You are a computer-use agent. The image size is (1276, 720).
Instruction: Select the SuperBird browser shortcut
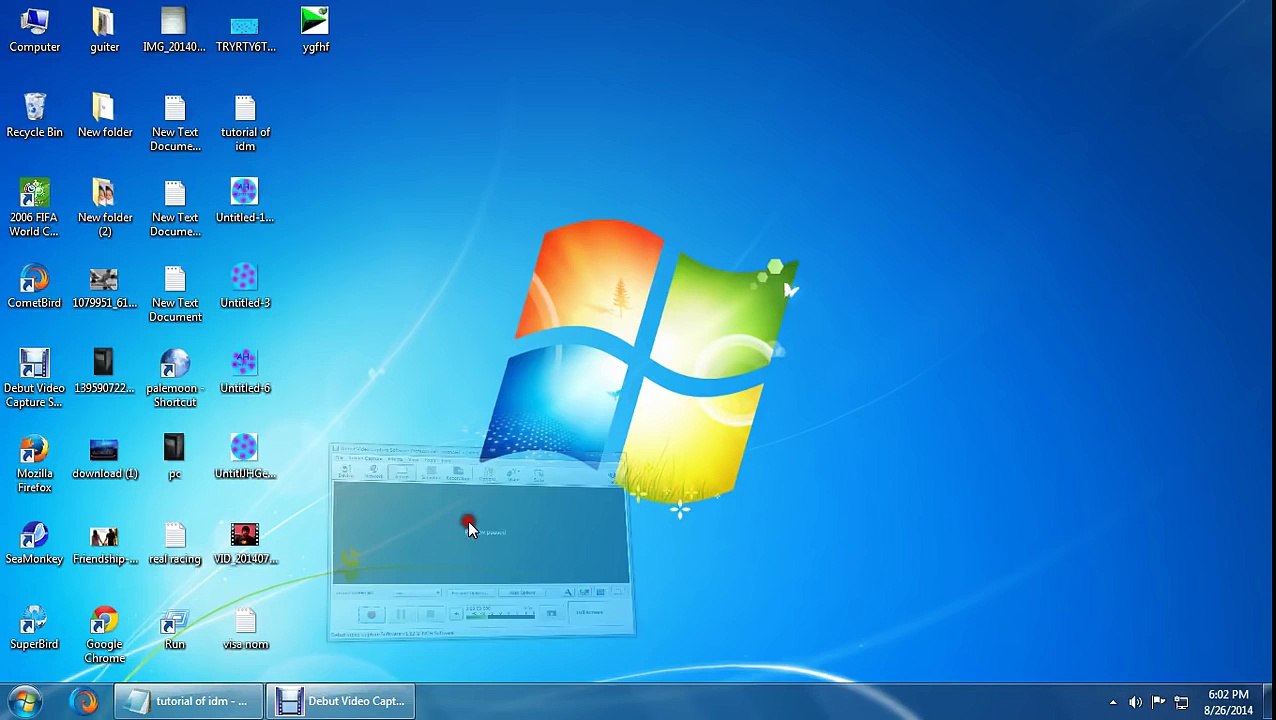pos(34,627)
